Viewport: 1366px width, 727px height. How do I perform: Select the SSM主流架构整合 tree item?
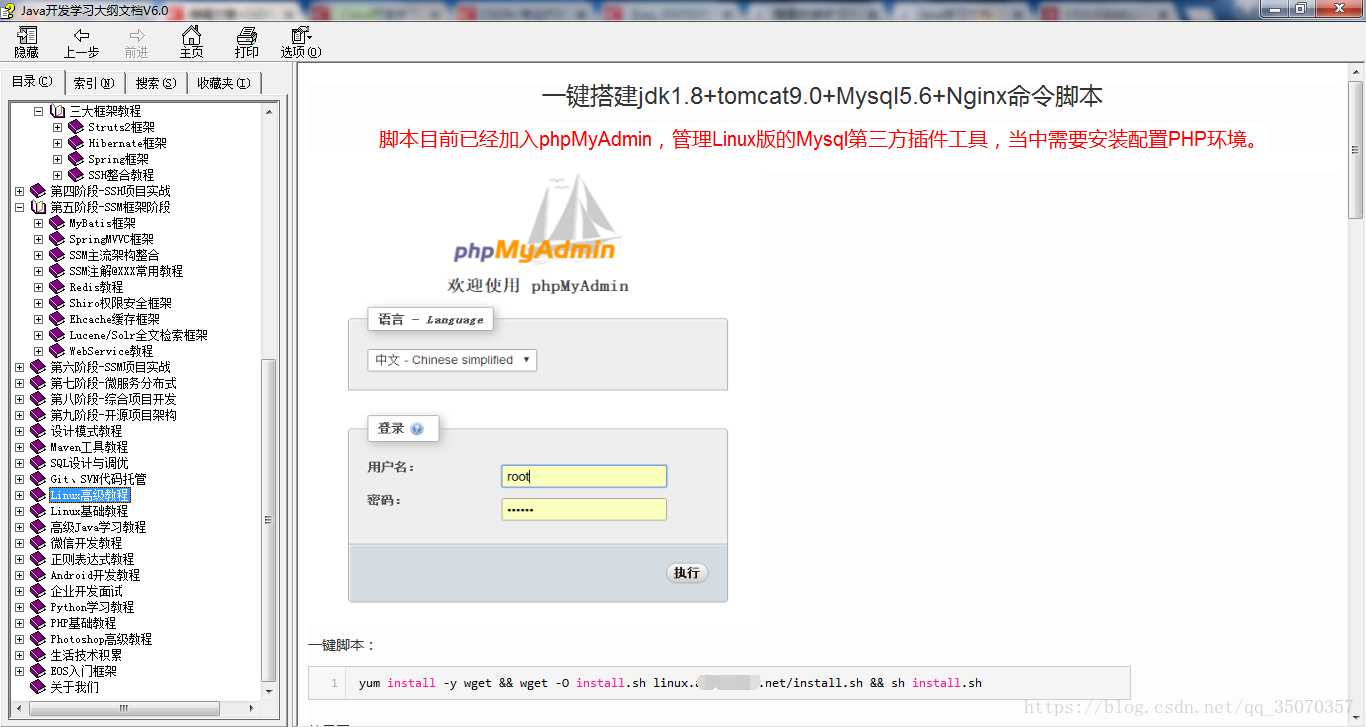point(114,255)
